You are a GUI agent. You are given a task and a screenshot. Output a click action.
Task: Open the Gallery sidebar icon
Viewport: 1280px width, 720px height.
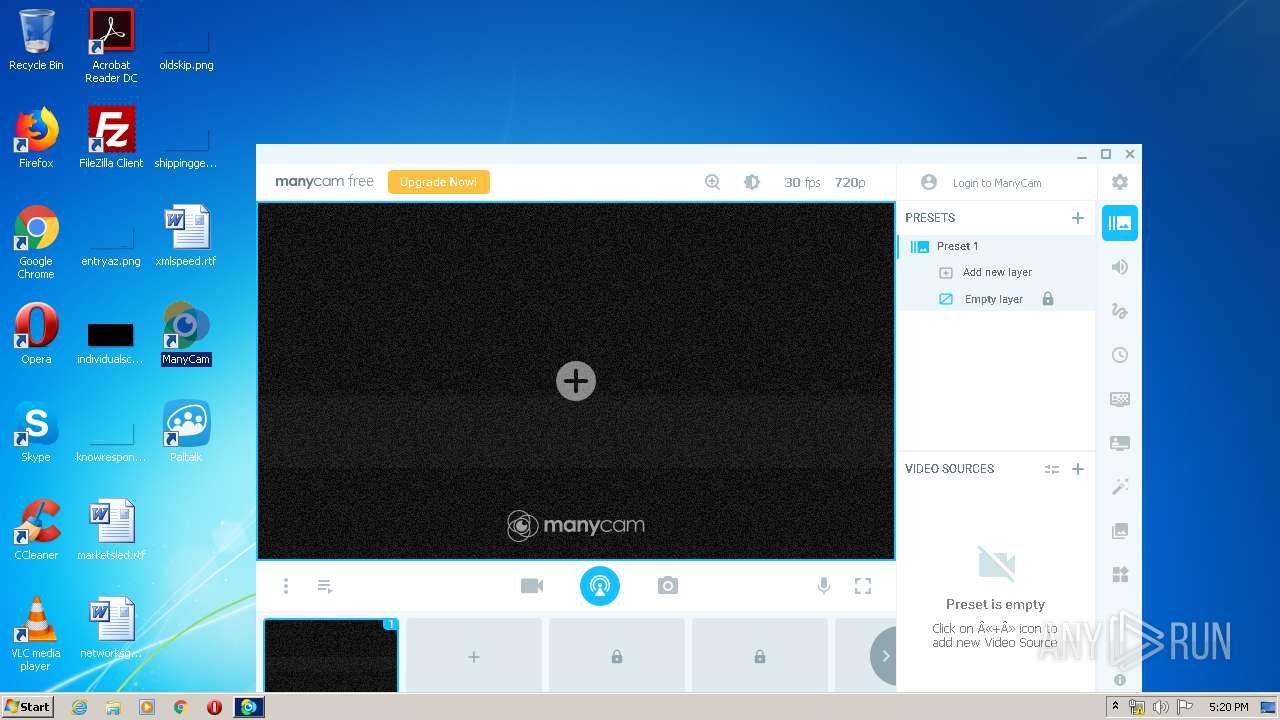[1120, 531]
